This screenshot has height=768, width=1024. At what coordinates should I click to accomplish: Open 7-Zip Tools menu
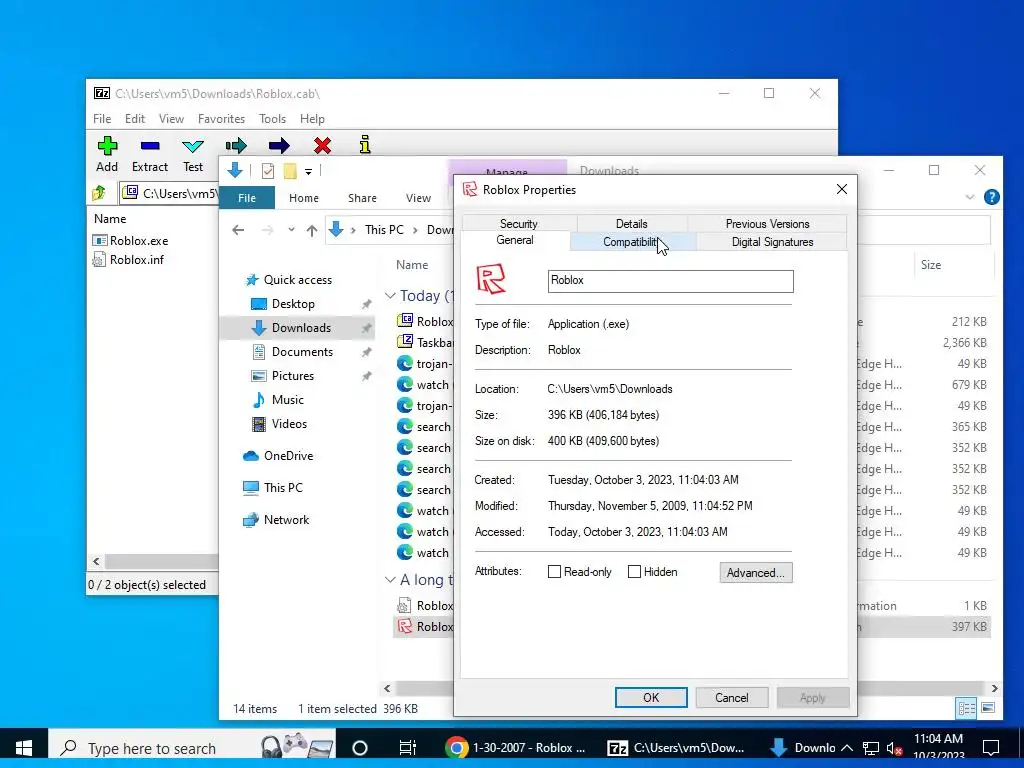point(272,119)
